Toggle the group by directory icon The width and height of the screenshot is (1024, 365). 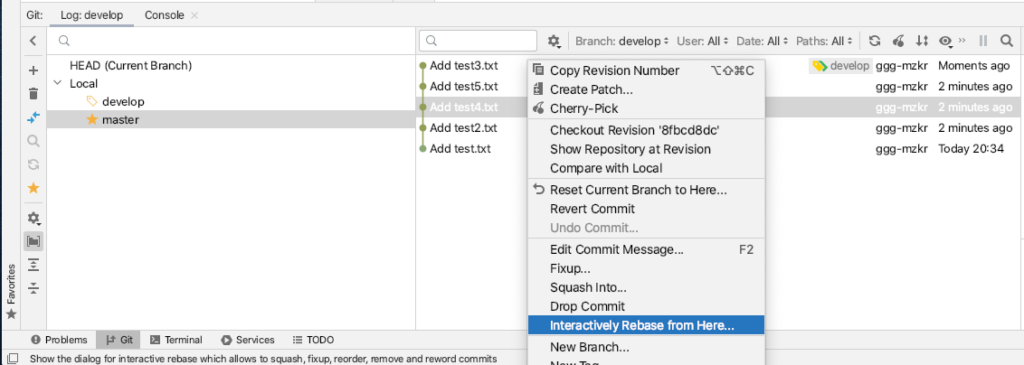pyautogui.click(x=33, y=241)
